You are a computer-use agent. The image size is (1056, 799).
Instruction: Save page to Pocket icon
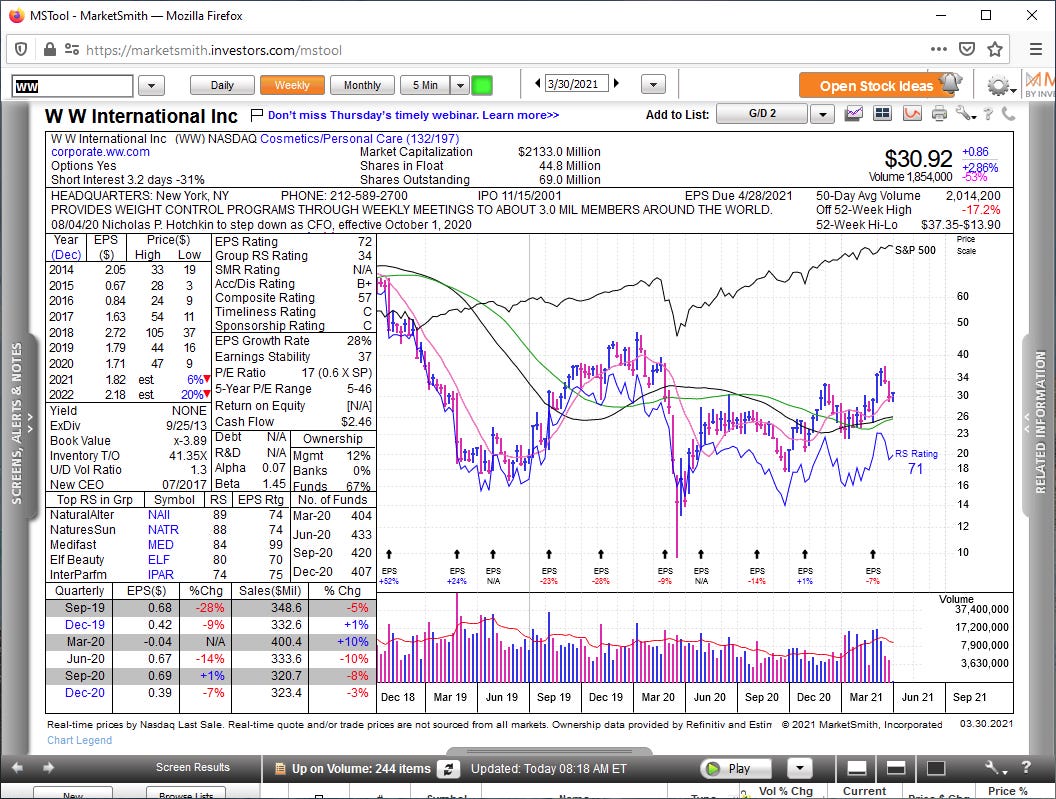966,49
